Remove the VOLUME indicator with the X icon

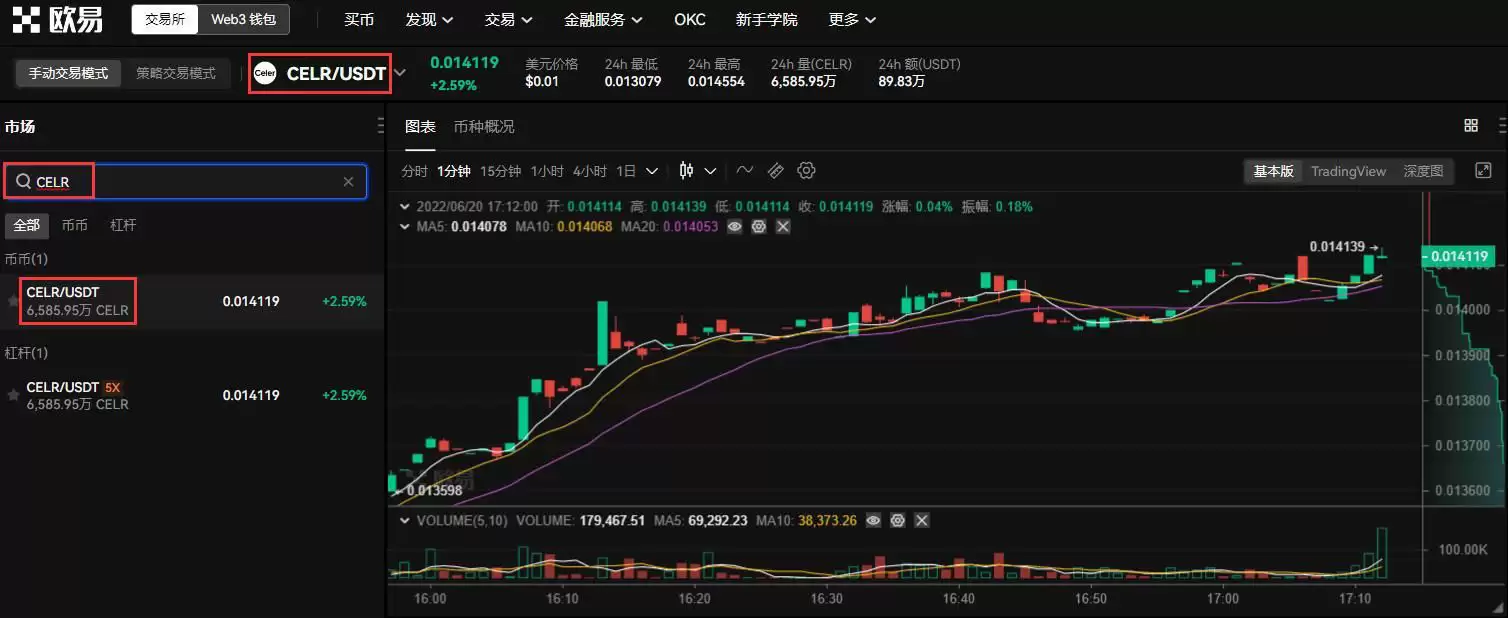coord(920,520)
